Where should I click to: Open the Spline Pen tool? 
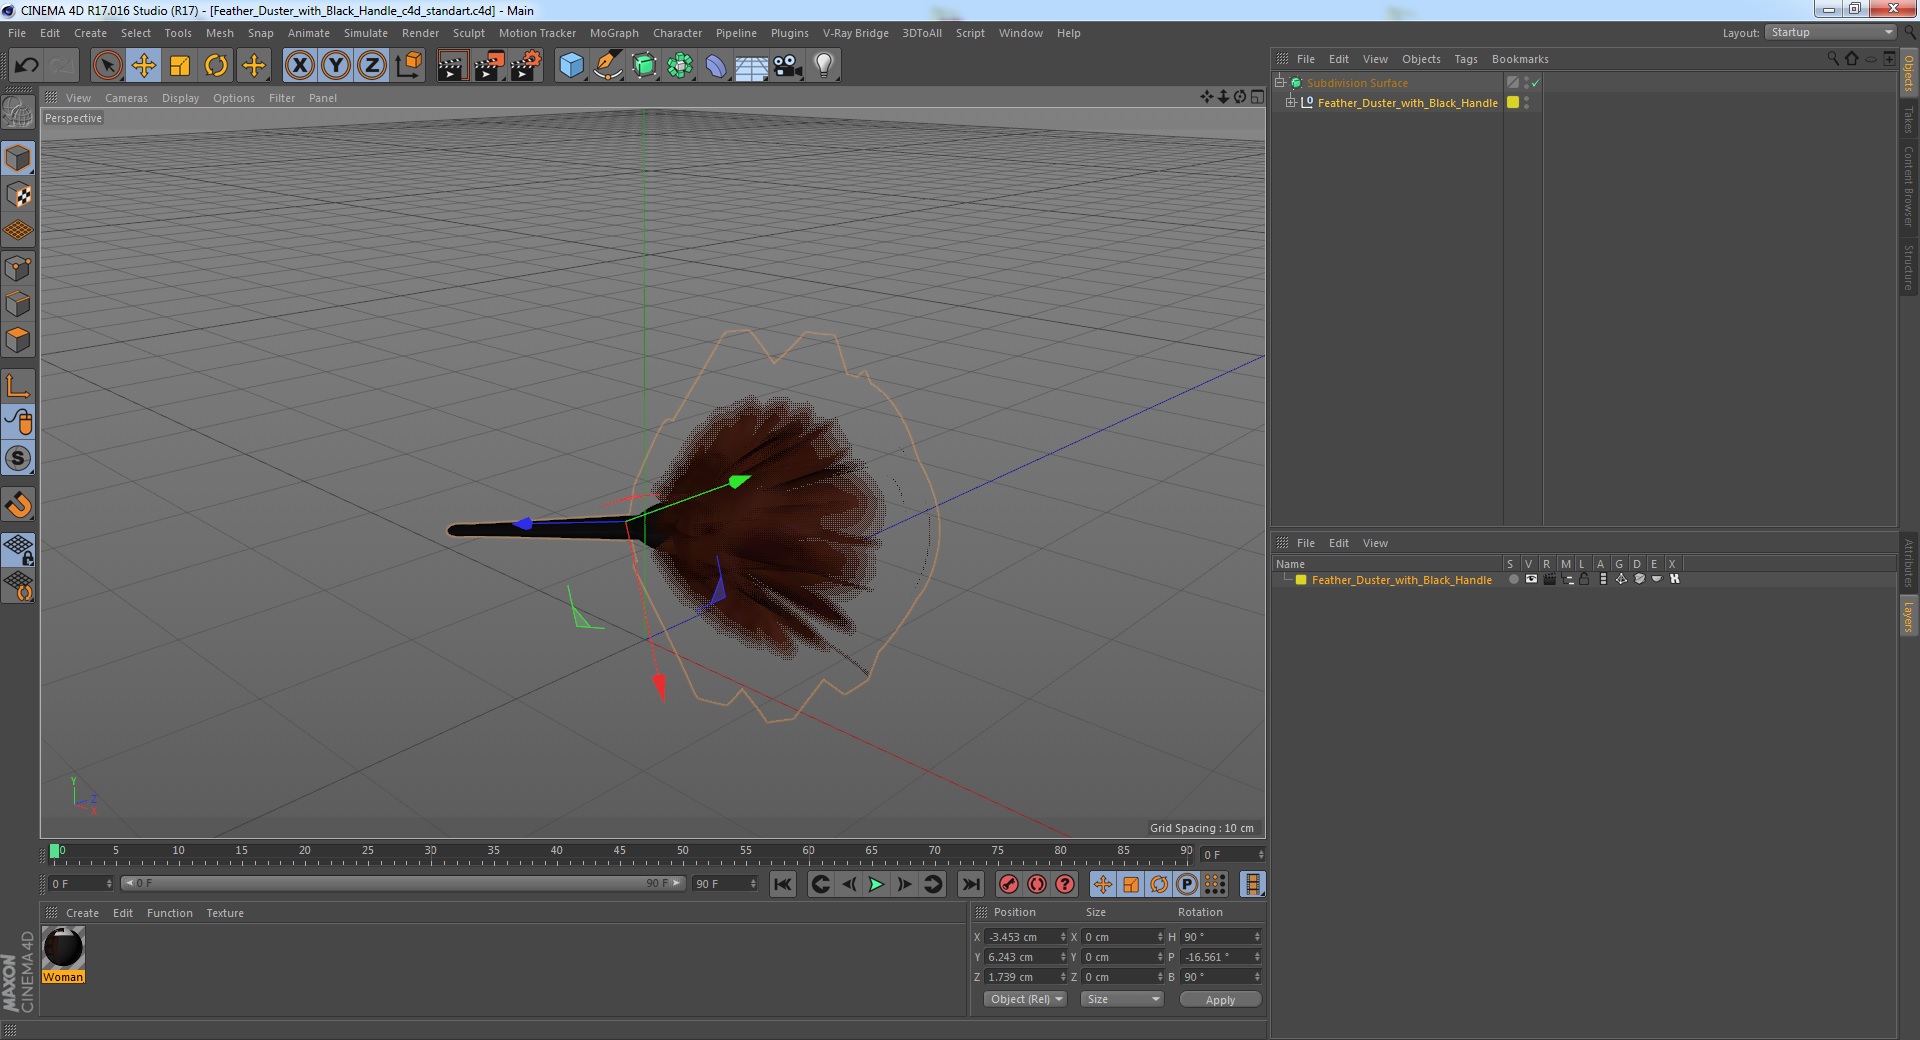coord(607,66)
